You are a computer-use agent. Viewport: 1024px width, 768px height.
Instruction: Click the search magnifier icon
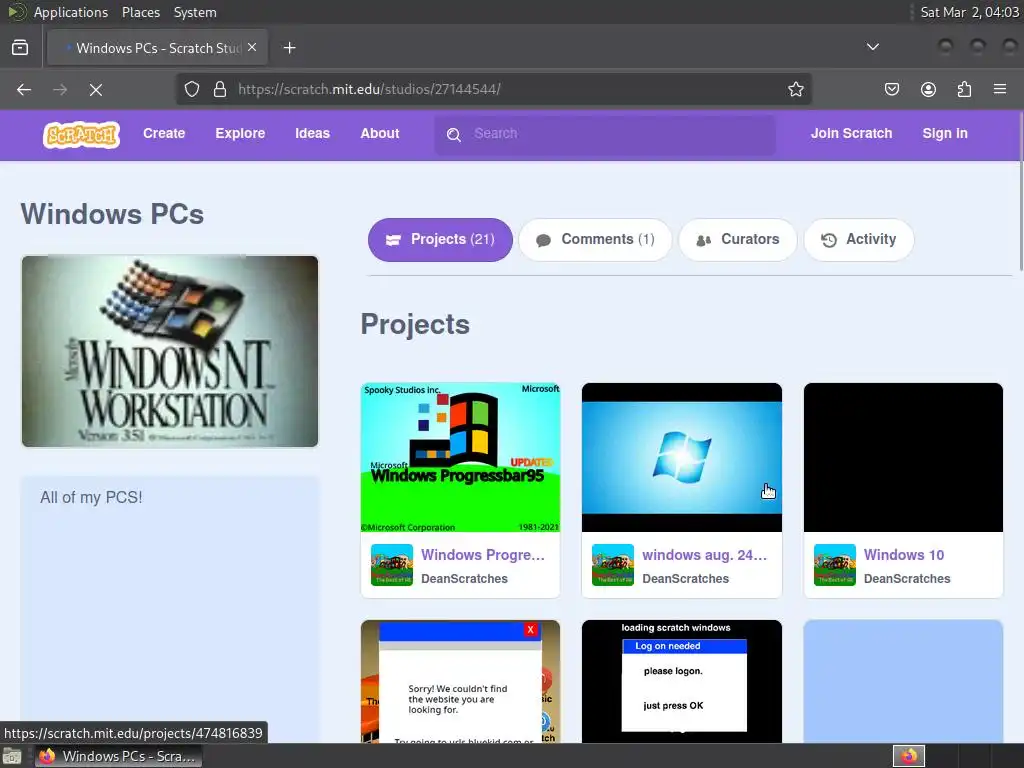pos(454,135)
